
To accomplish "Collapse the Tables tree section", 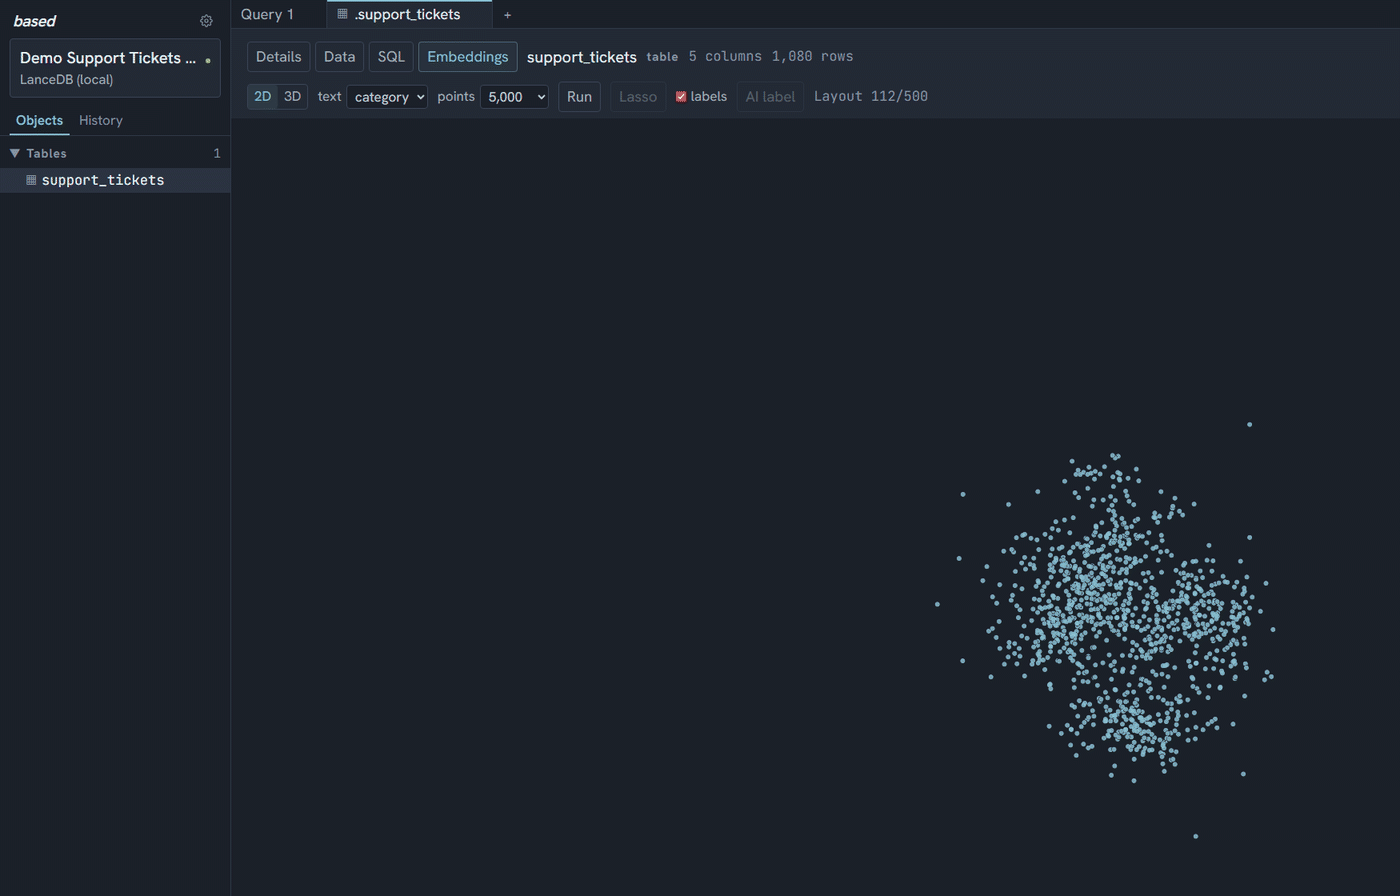I will [15, 153].
